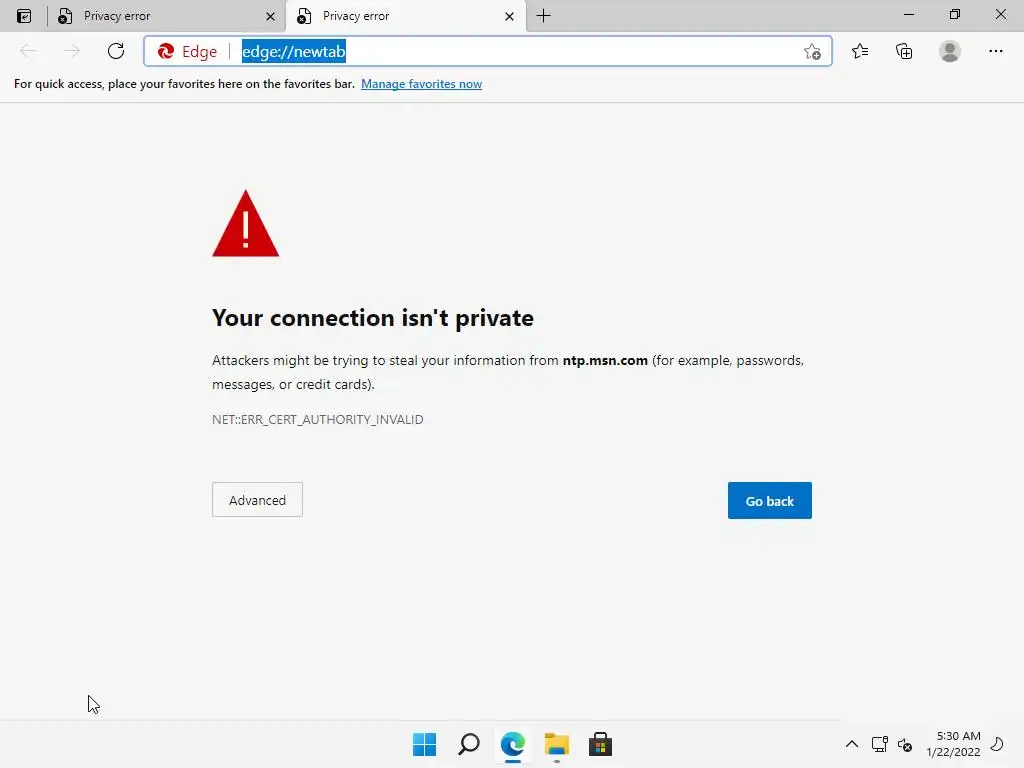Image resolution: width=1024 pixels, height=768 pixels.
Task: Click the 'Your connection isn't private' heading
Action: coord(373,318)
